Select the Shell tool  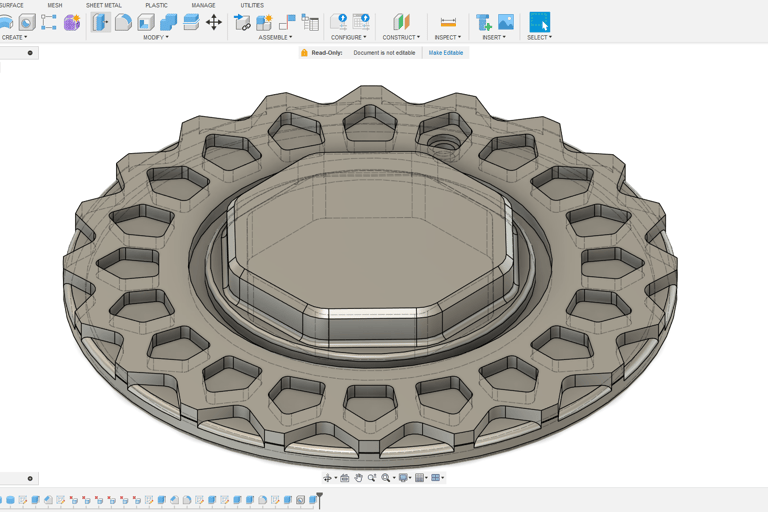tap(146, 22)
